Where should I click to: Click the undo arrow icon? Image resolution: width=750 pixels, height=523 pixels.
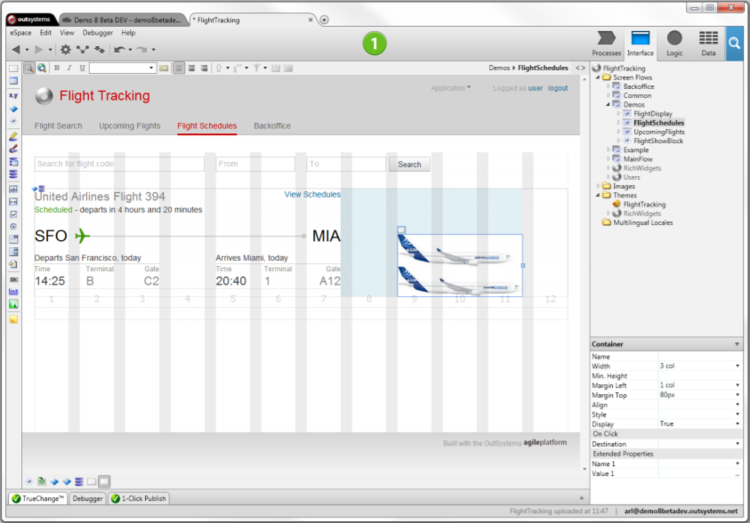(119, 49)
